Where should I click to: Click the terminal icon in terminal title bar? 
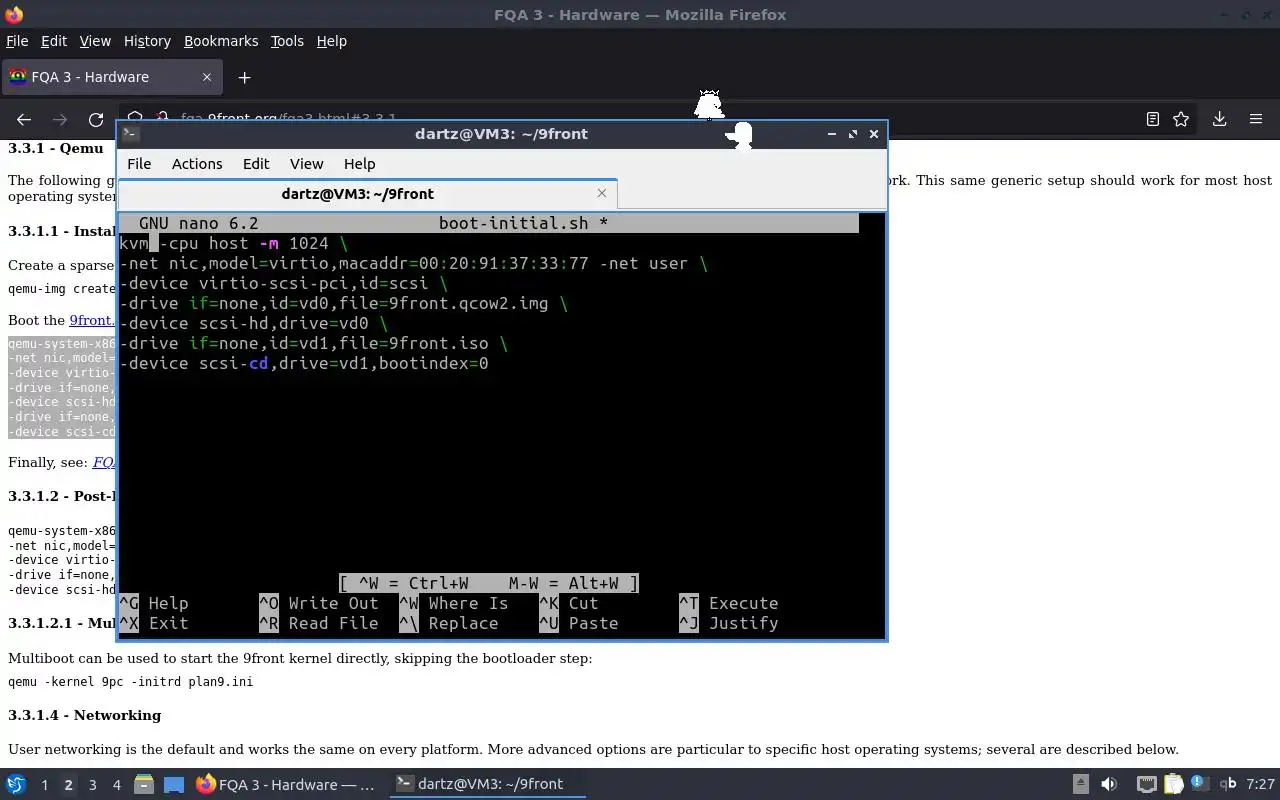coord(130,133)
